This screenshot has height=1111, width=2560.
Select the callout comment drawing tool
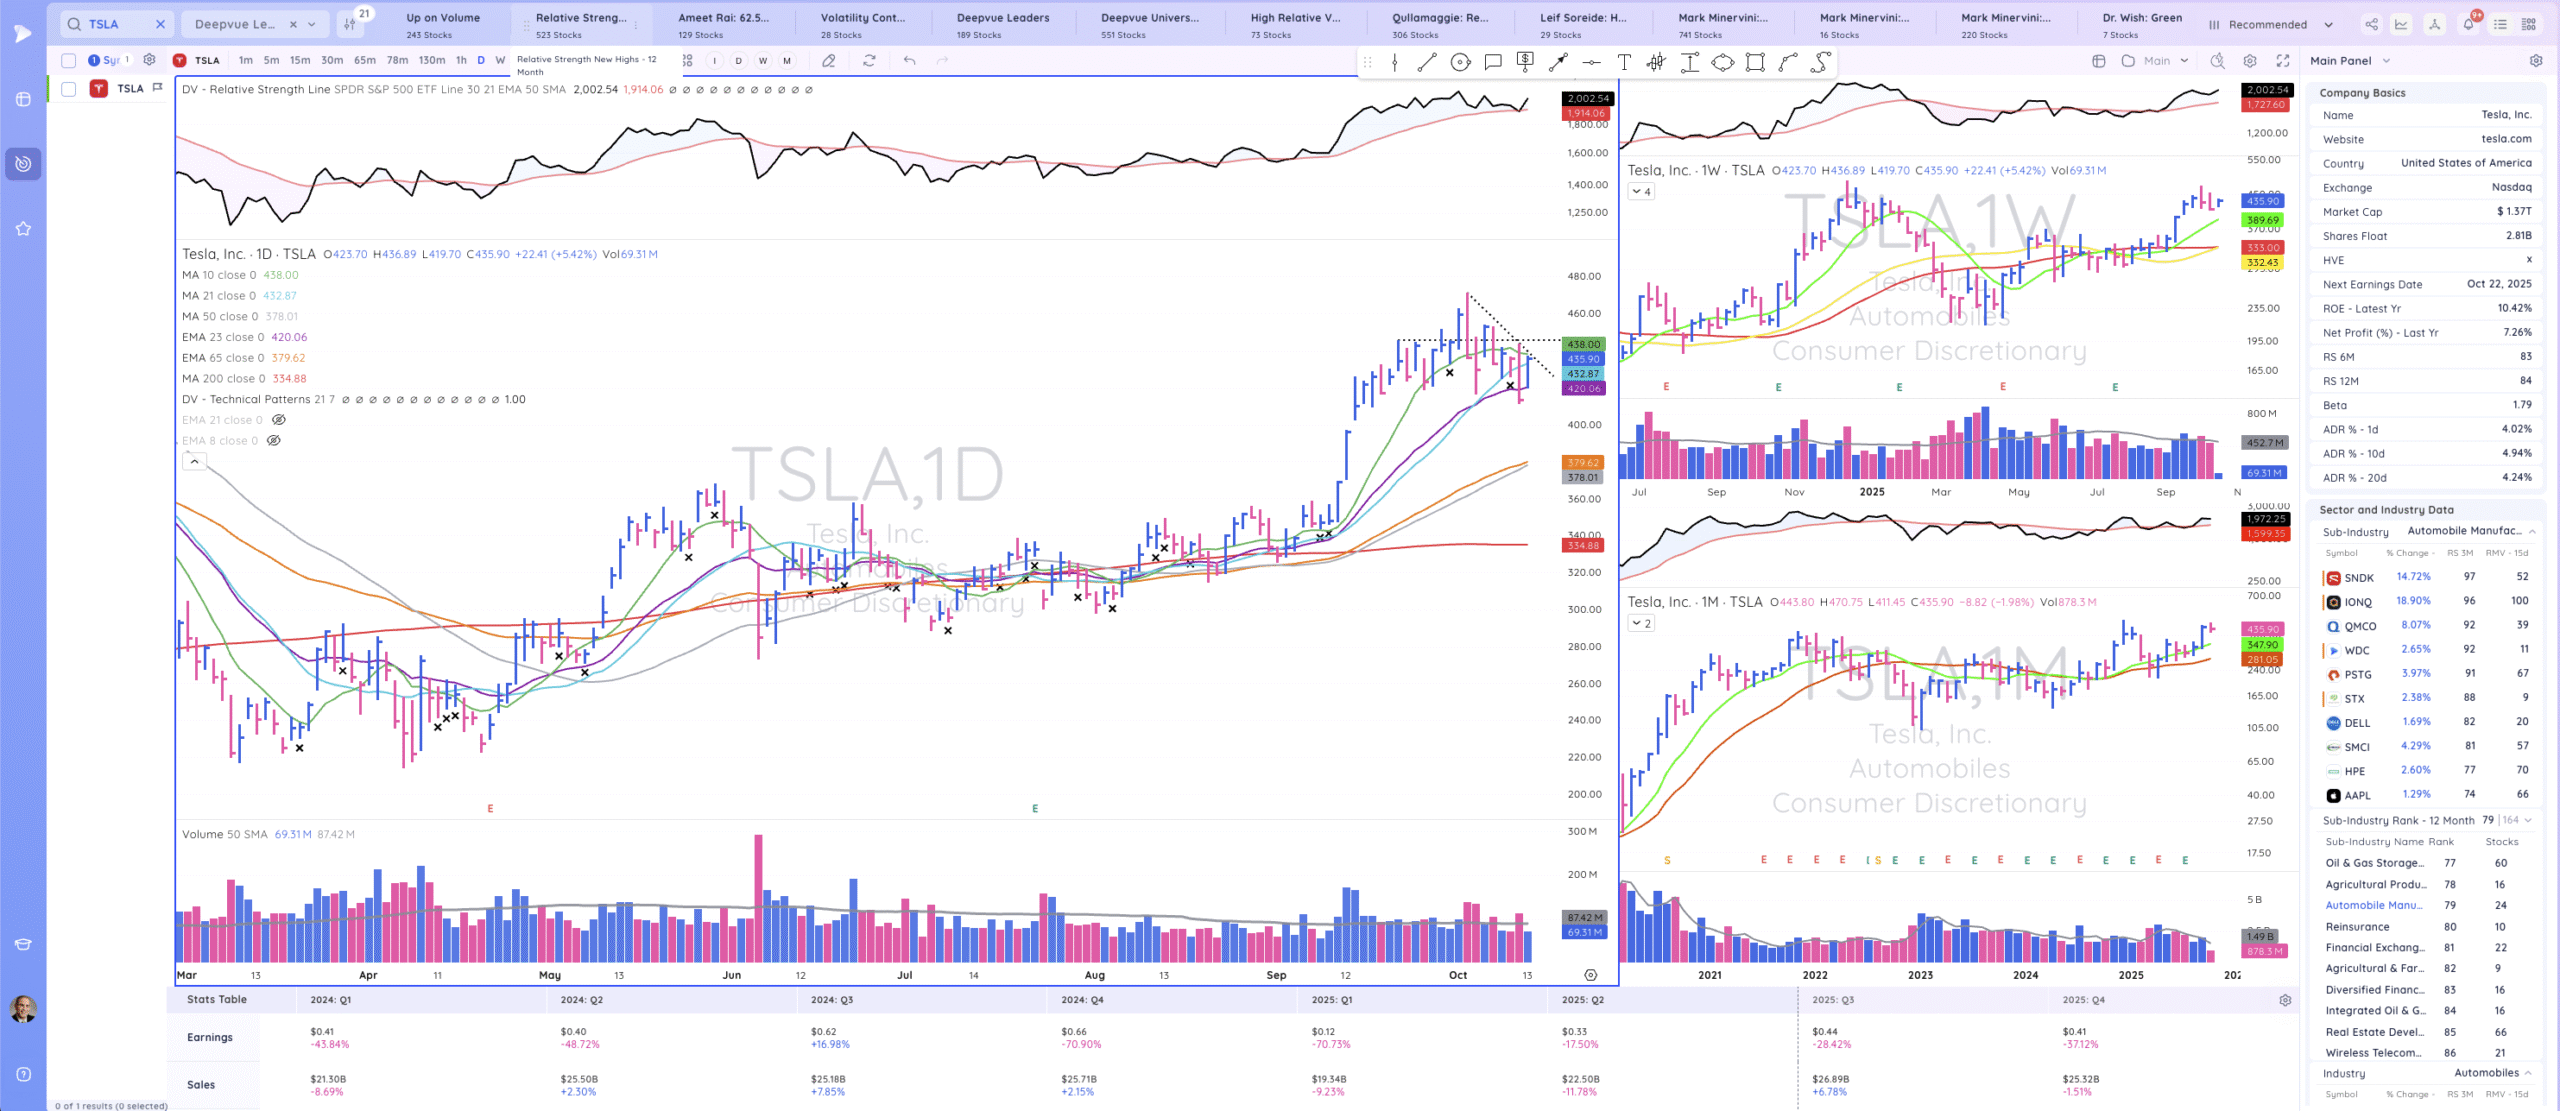1493,62
